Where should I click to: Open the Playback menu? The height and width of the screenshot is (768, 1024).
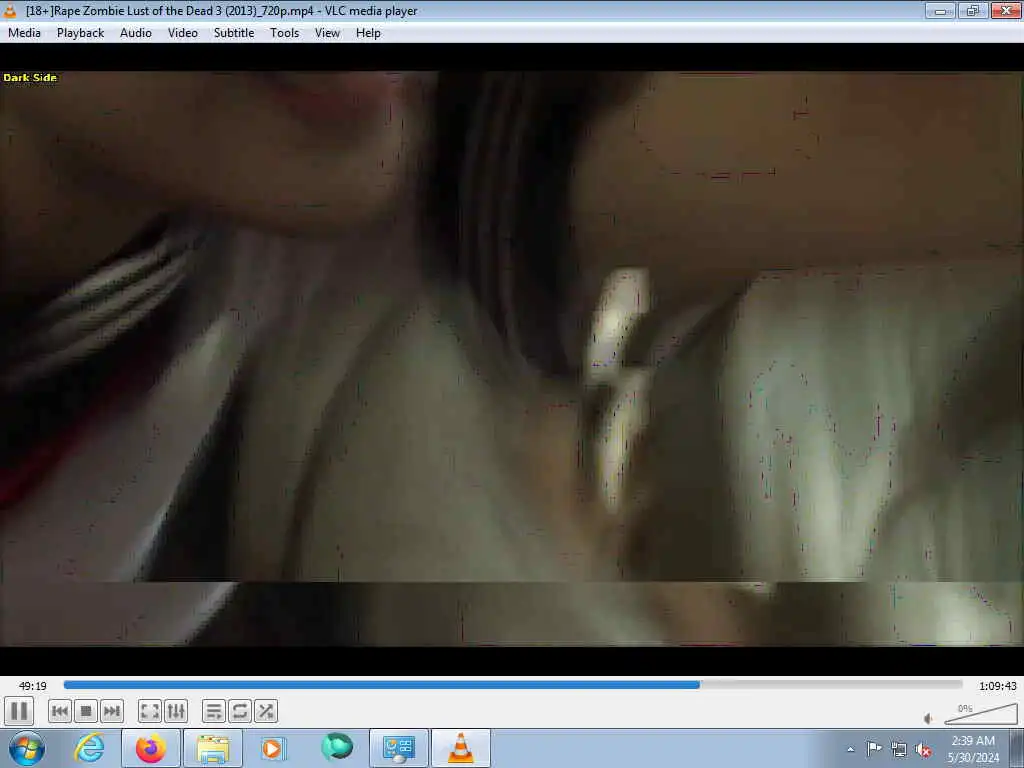[x=80, y=33]
